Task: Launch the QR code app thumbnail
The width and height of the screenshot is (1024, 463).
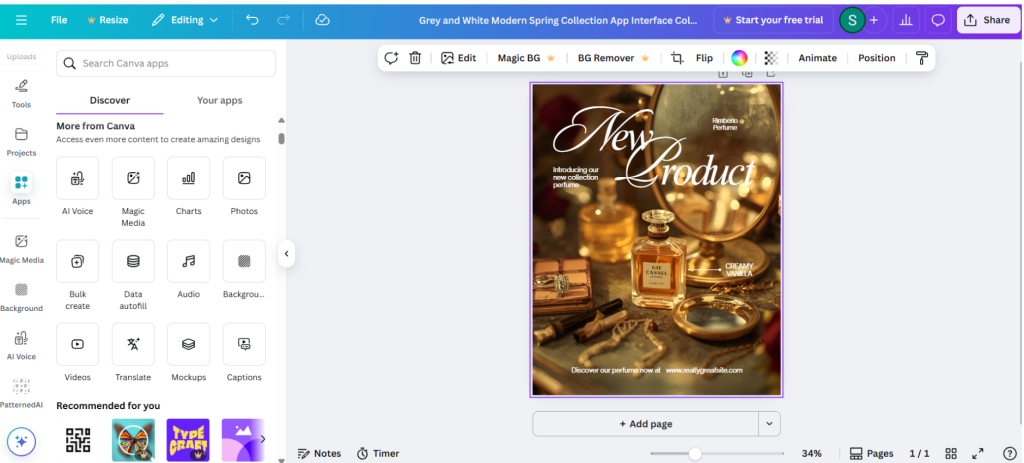Action: pyautogui.click(x=77, y=439)
